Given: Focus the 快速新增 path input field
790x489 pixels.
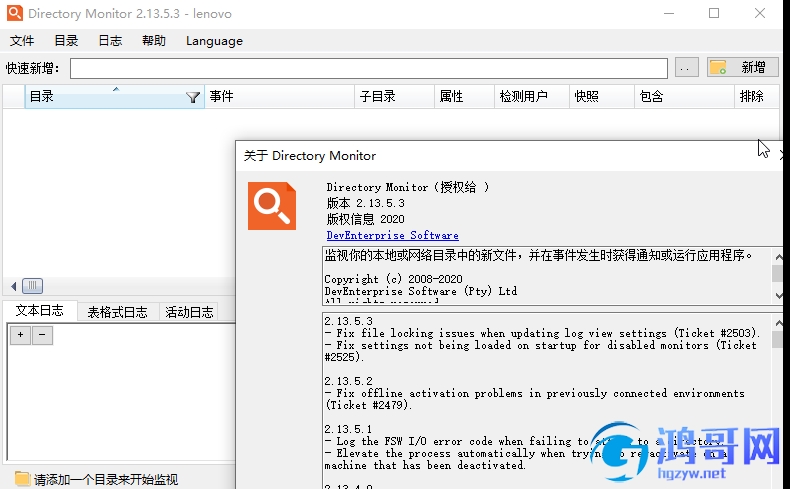Looking at the screenshot, I should (x=369, y=68).
